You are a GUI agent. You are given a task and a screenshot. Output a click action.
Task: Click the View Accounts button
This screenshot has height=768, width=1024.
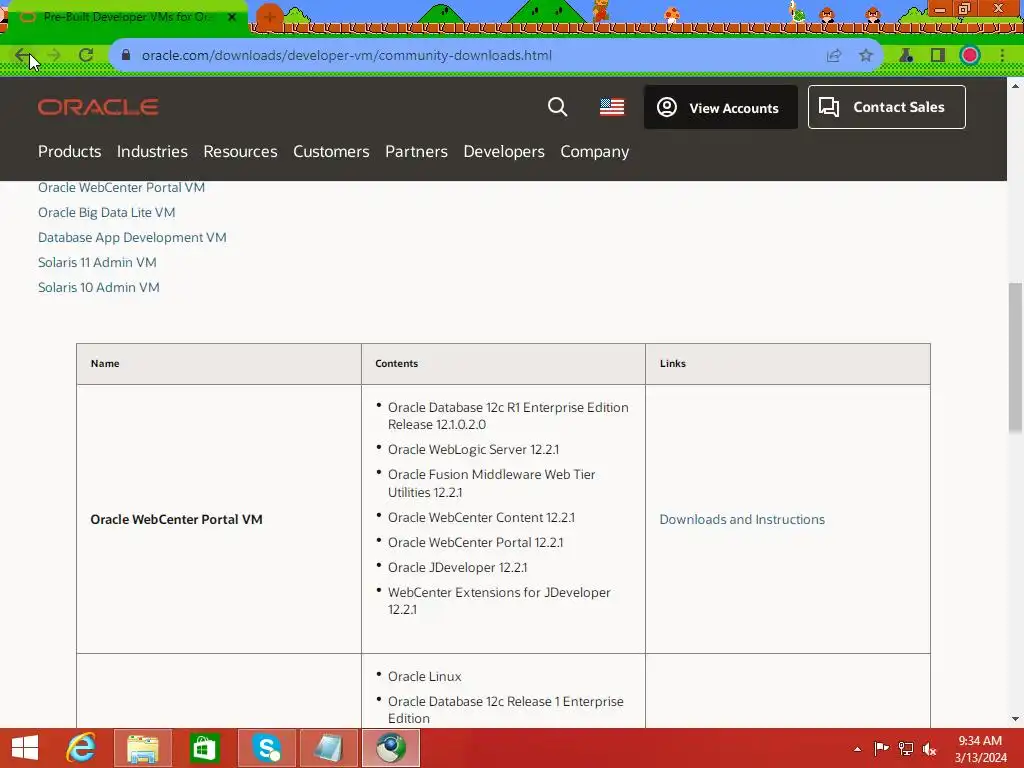(720, 107)
